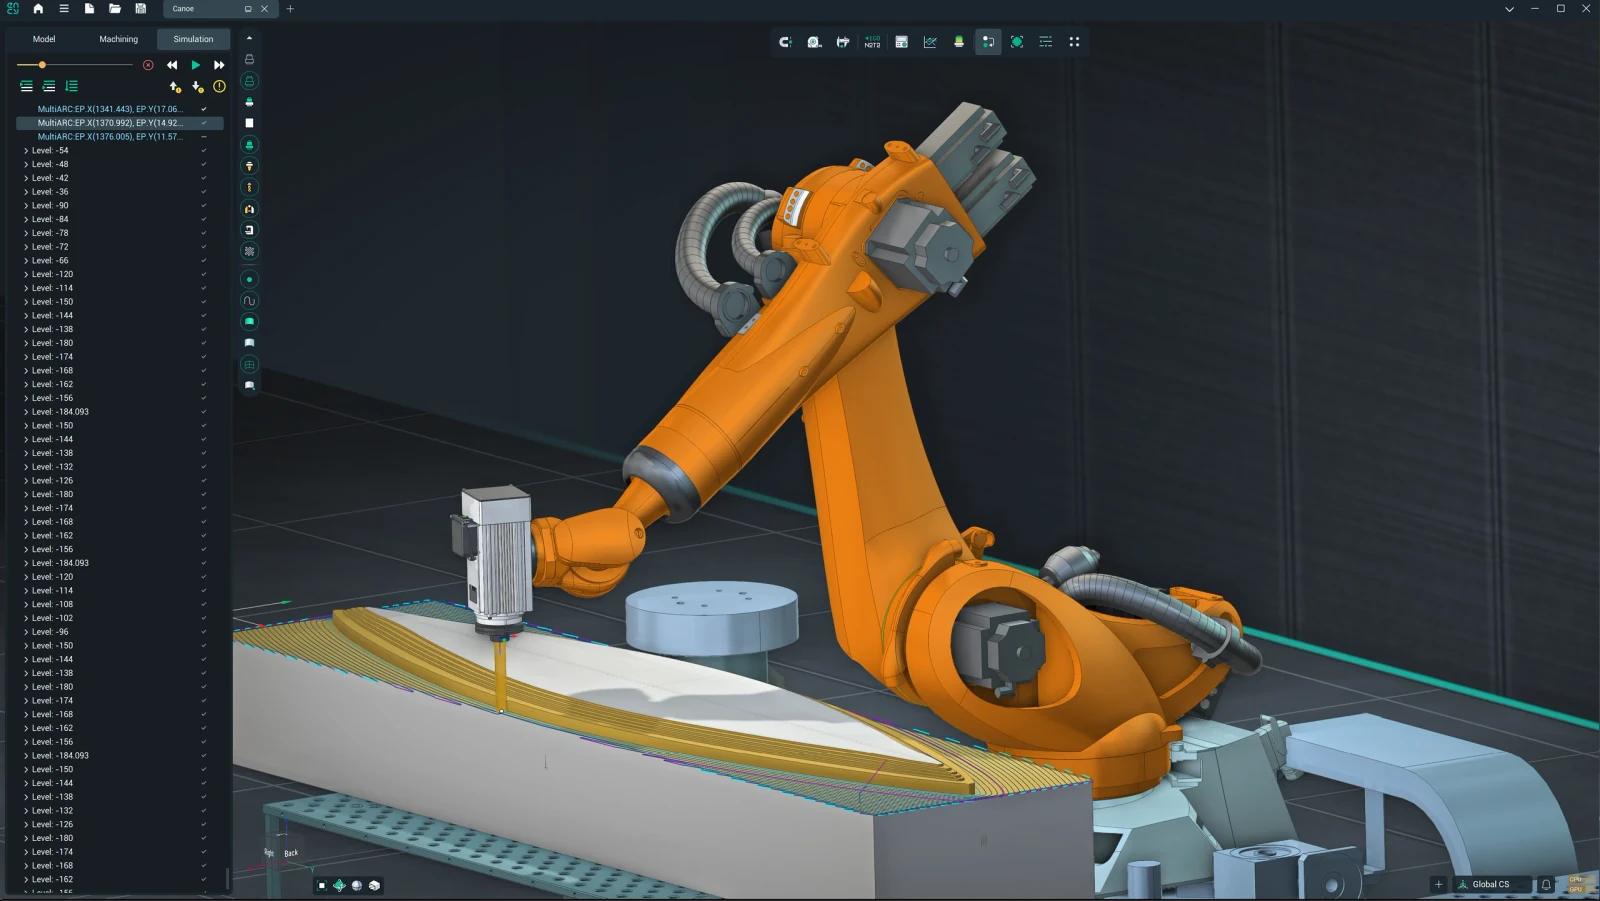Create a new project file
Viewport: 1600px width, 901px height.
89,8
